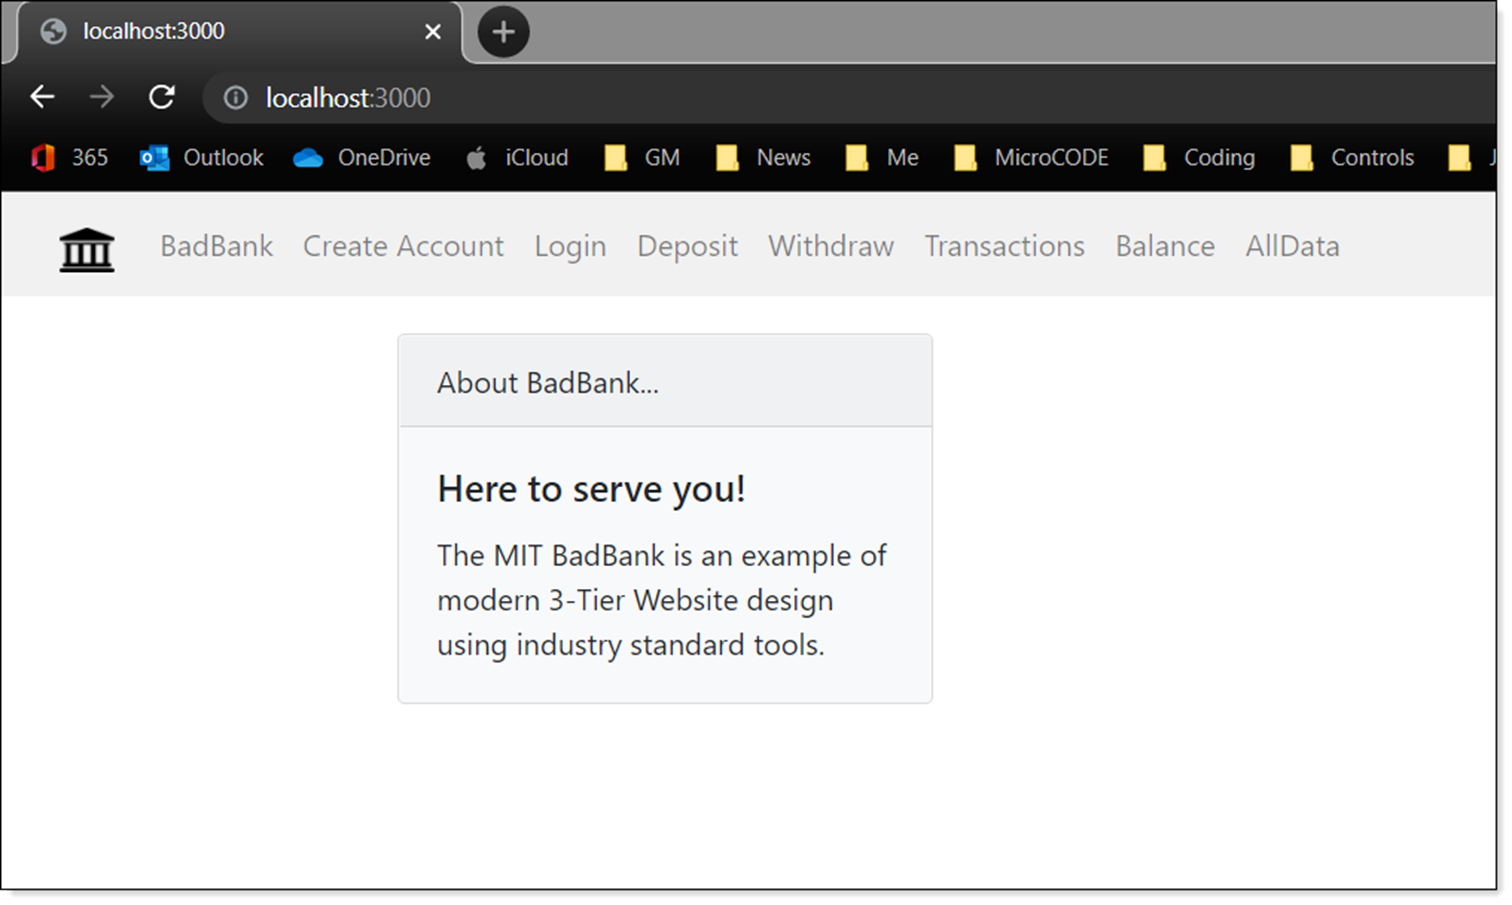
Task: Open the Coding bookmarks folder
Action: point(1199,158)
